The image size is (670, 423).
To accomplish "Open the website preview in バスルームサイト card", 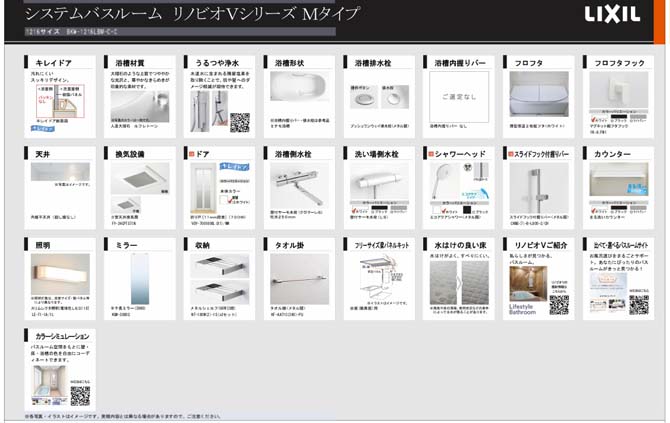I will coord(608,292).
